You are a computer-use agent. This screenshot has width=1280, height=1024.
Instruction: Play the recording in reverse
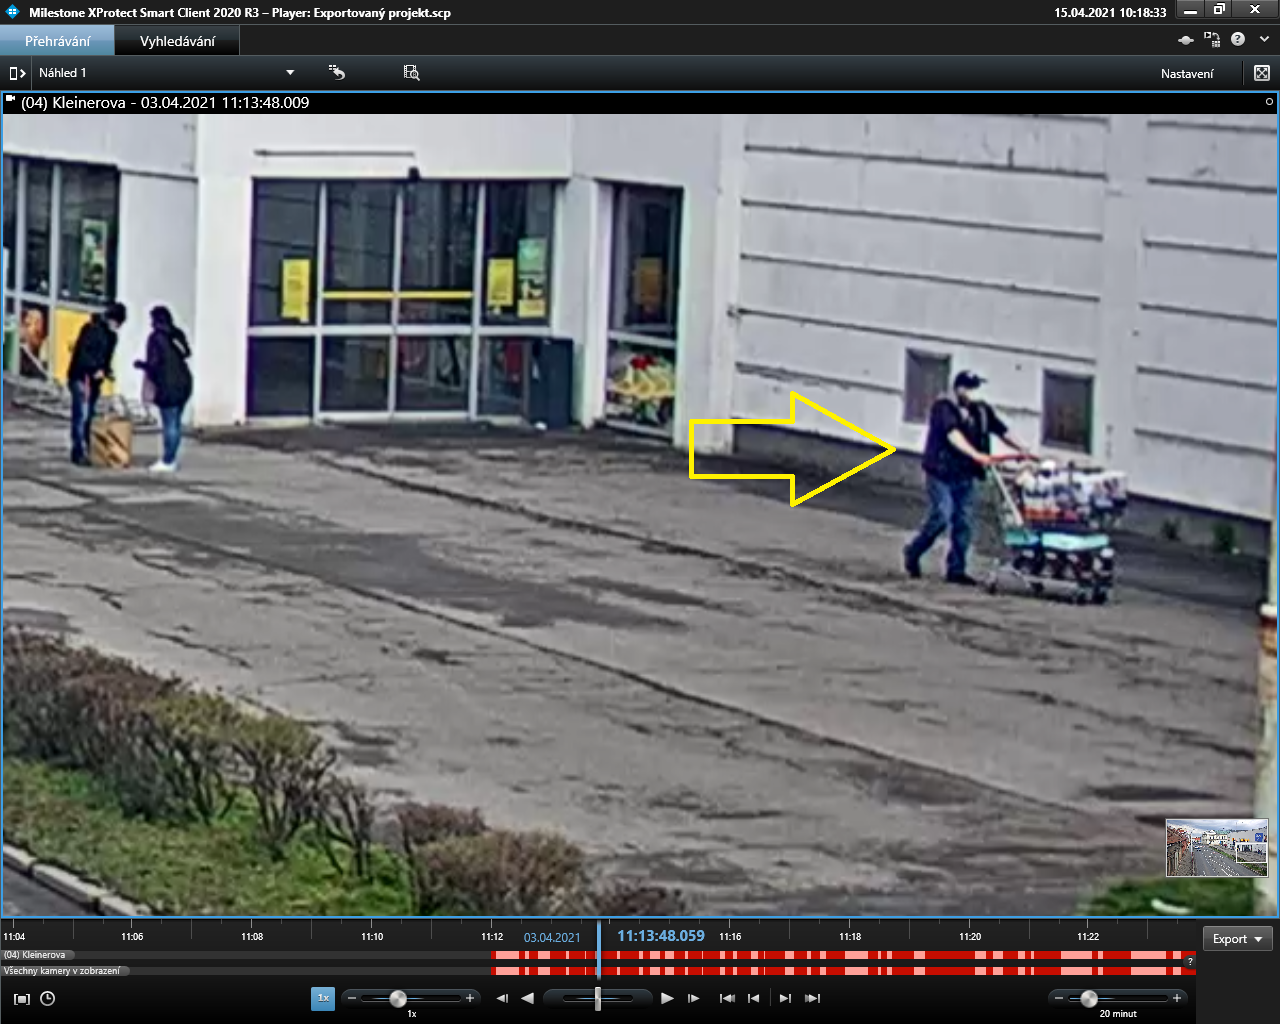point(528,998)
